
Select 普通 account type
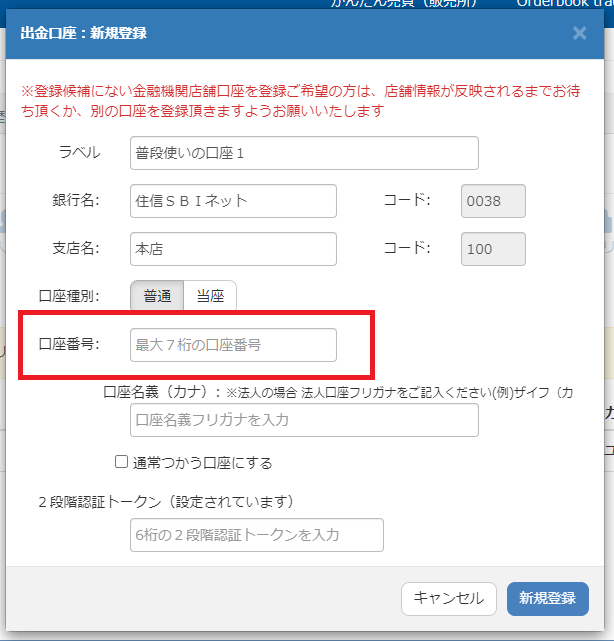157,296
